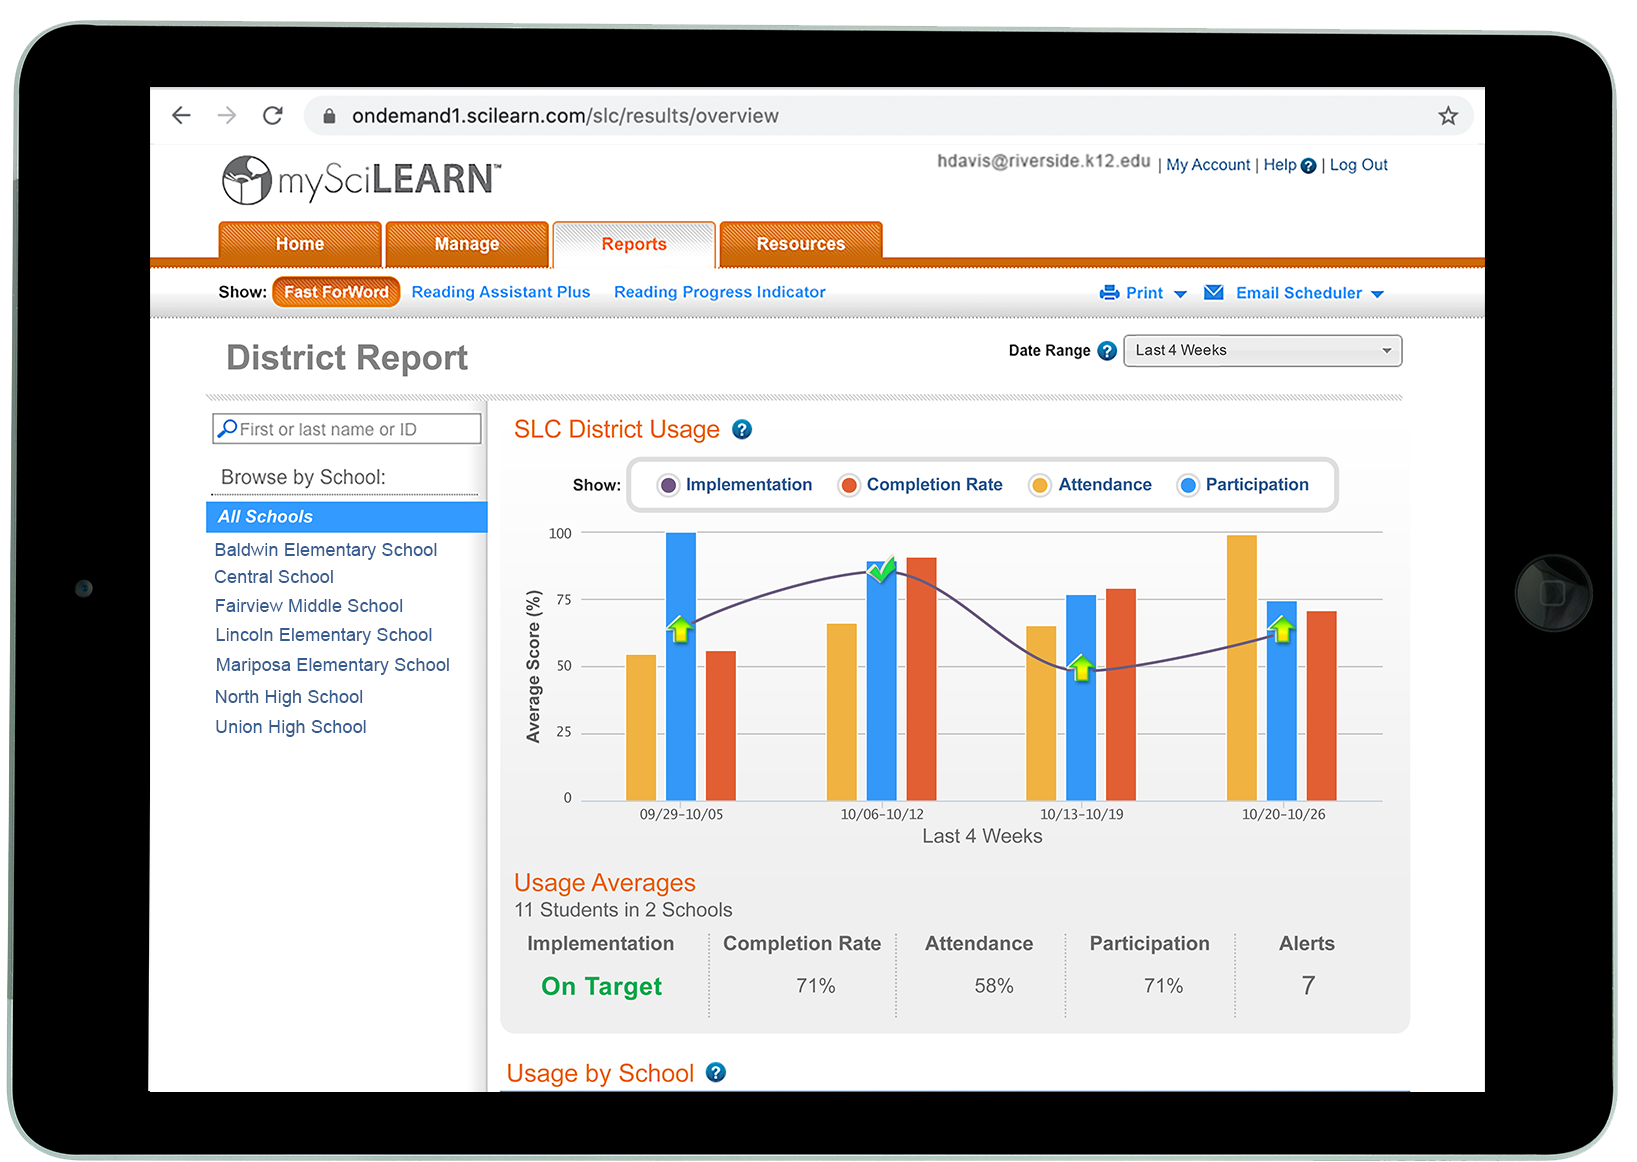Viewport: 1637px width, 1162px height.
Task: Click the Print link
Action: click(x=1144, y=293)
